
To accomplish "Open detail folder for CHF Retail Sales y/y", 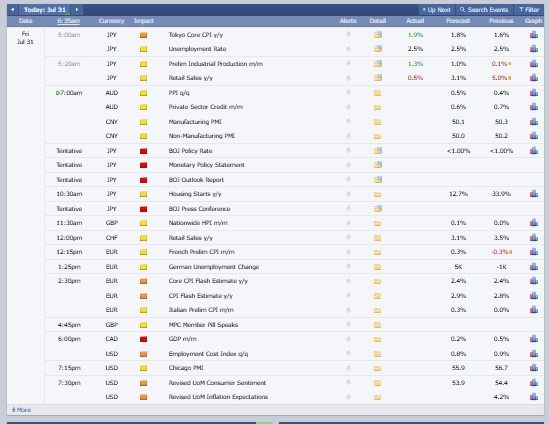I will pos(377,238).
